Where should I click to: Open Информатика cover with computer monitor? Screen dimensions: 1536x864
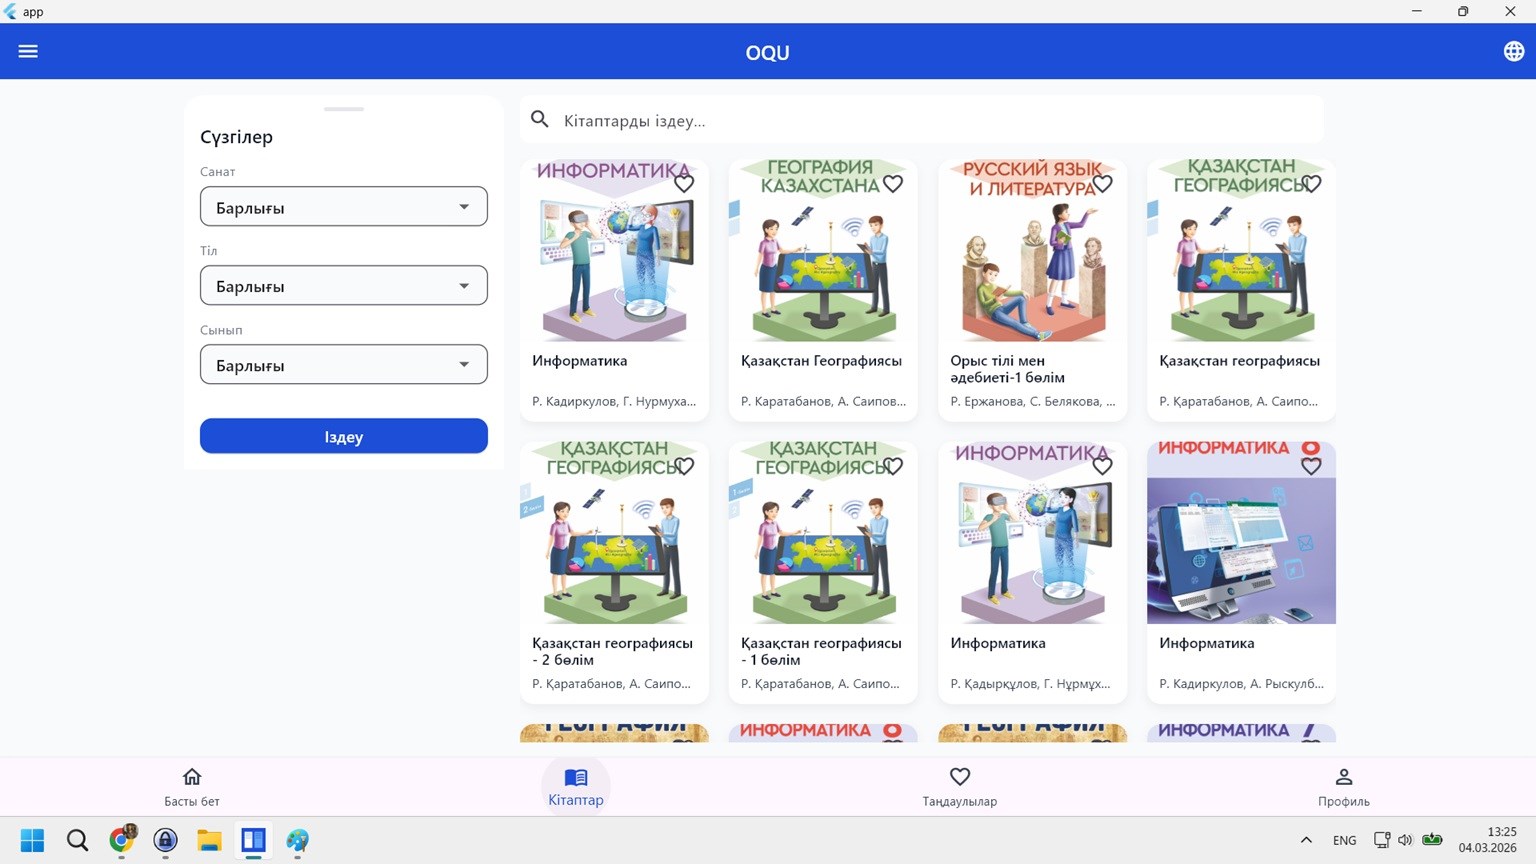point(1241,533)
